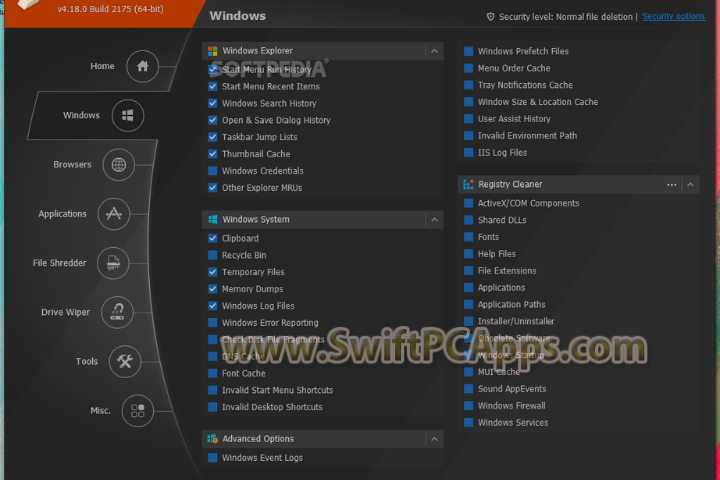Collapse the Advanced Options group

(x=434, y=439)
